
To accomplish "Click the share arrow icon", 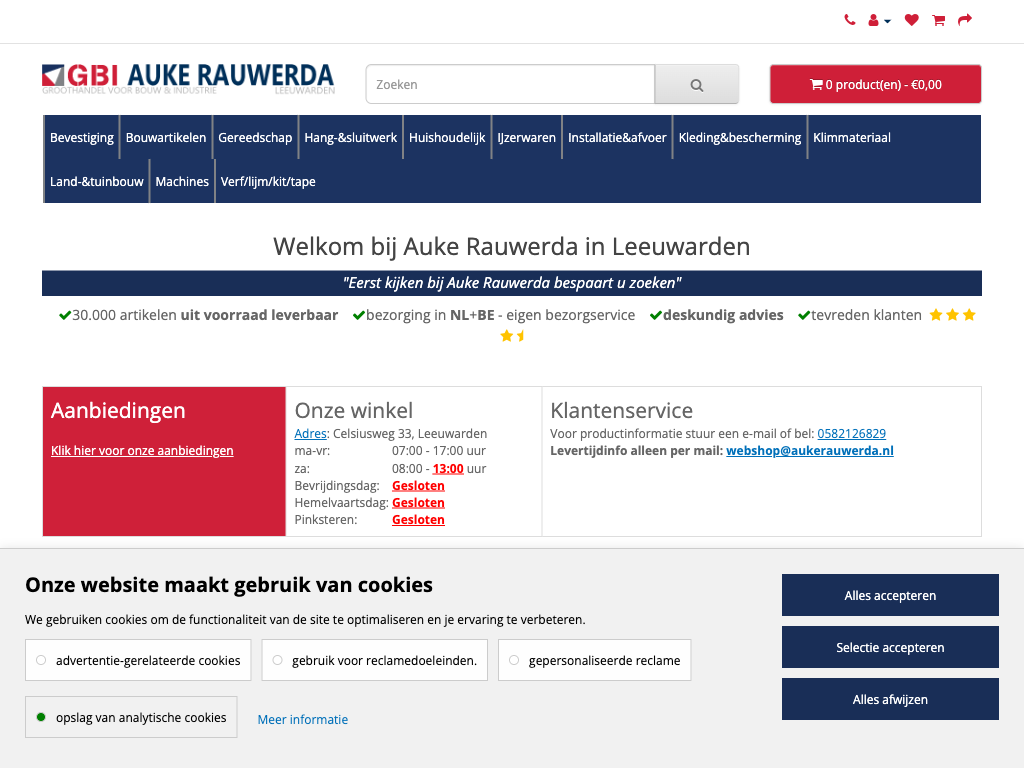I will tap(965, 20).
